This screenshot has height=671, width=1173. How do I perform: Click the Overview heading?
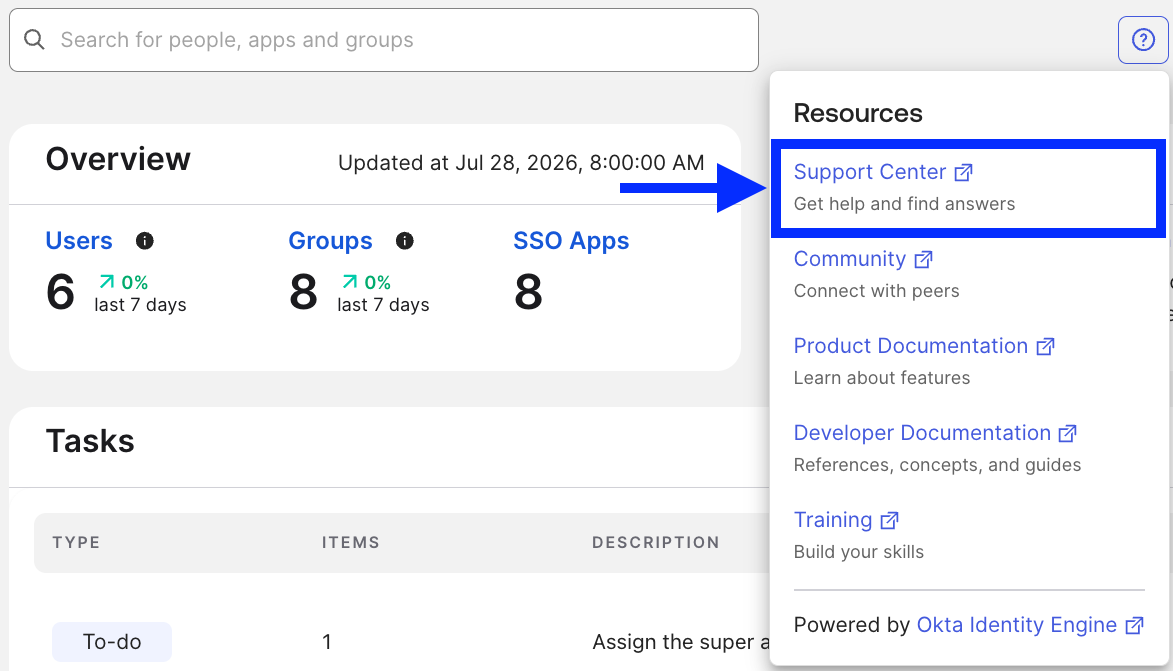(x=118, y=159)
